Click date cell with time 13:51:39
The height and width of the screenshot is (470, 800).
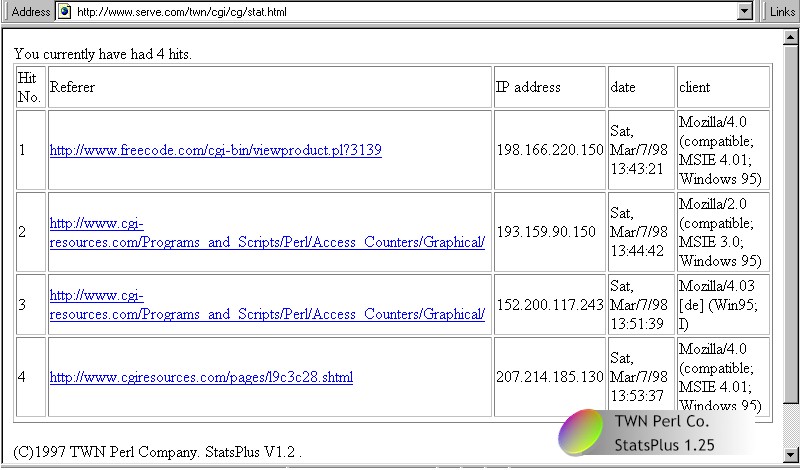tap(641, 305)
